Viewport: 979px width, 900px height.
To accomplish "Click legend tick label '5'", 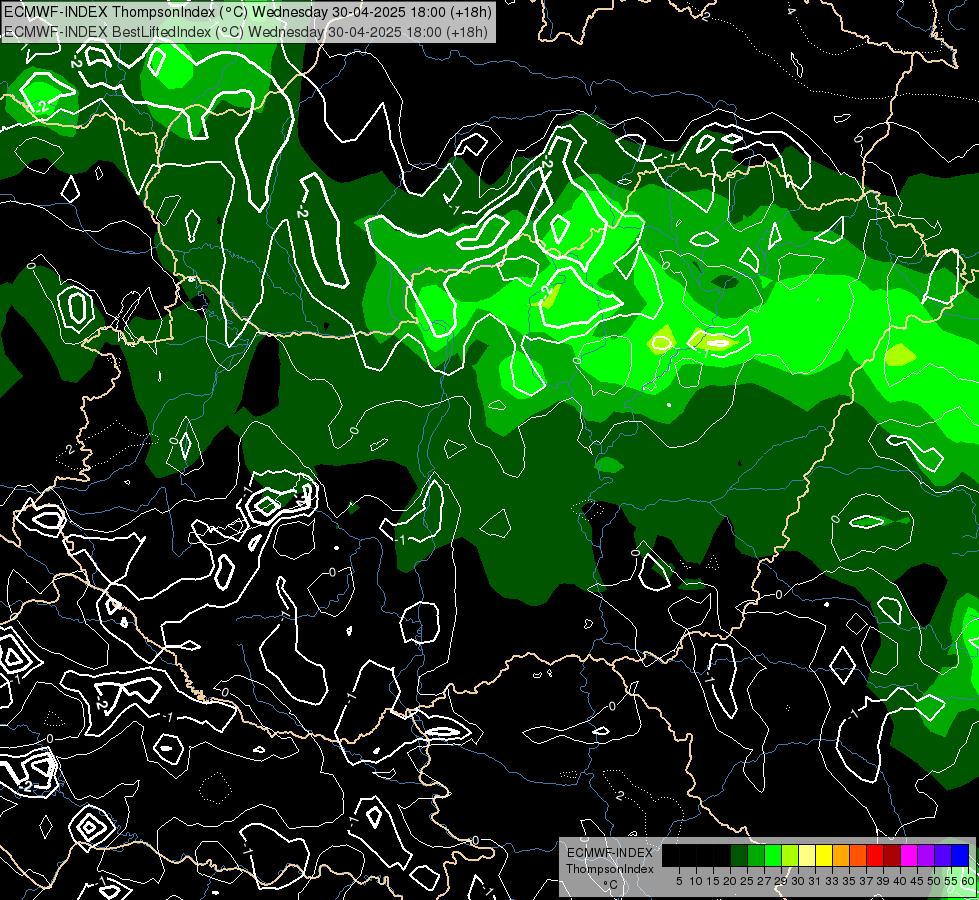I will (x=679, y=881).
